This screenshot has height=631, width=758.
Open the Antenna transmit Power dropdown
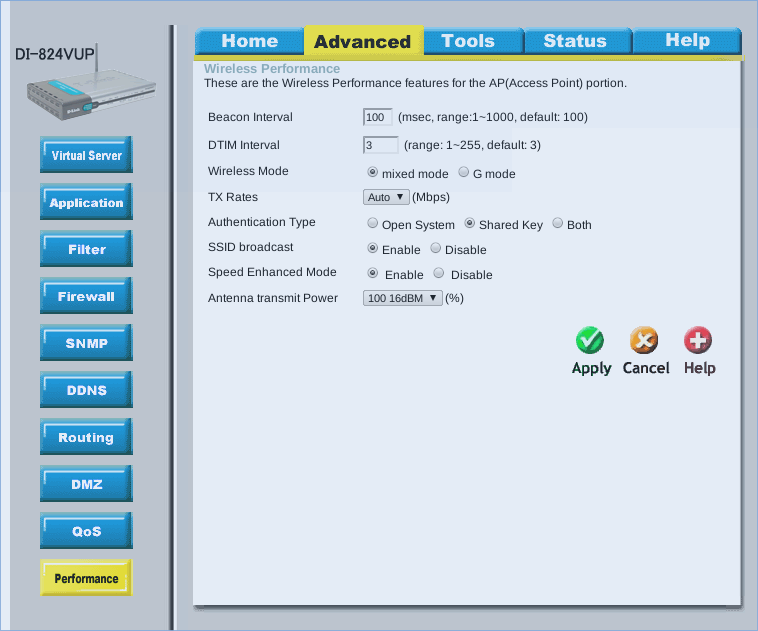(402, 298)
